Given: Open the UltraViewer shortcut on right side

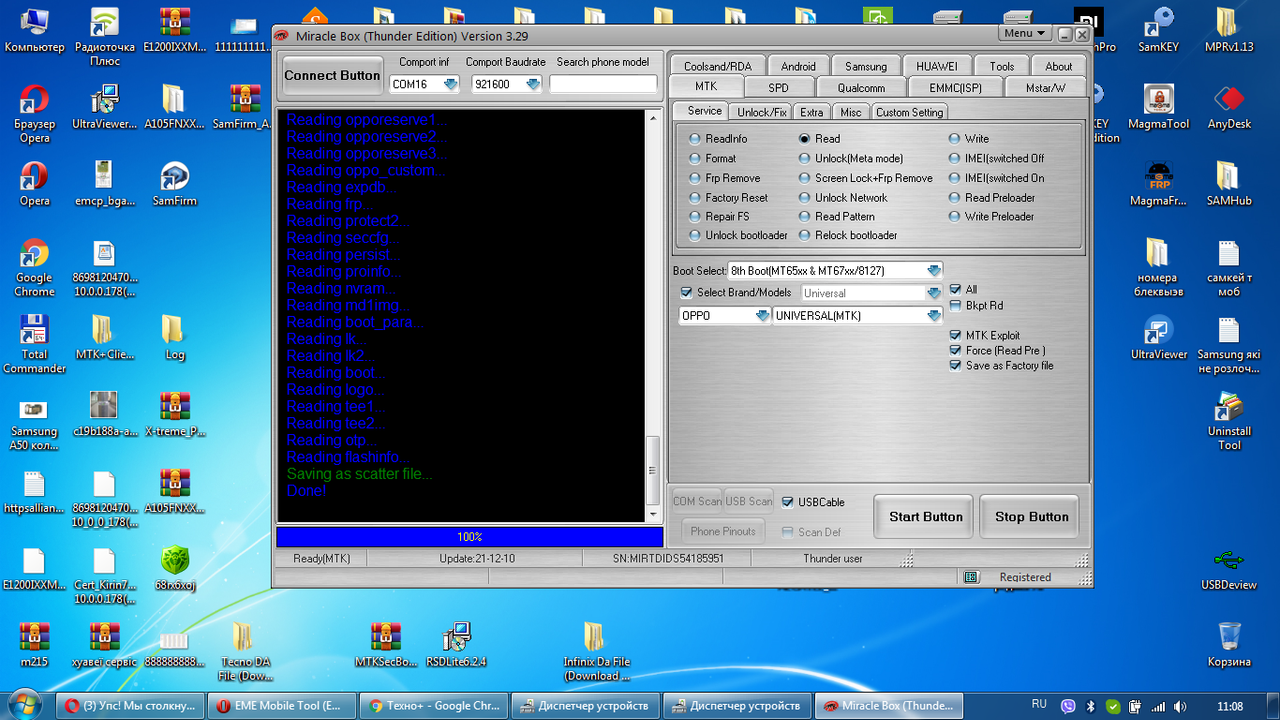Looking at the screenshot, I should [1159, 337].
